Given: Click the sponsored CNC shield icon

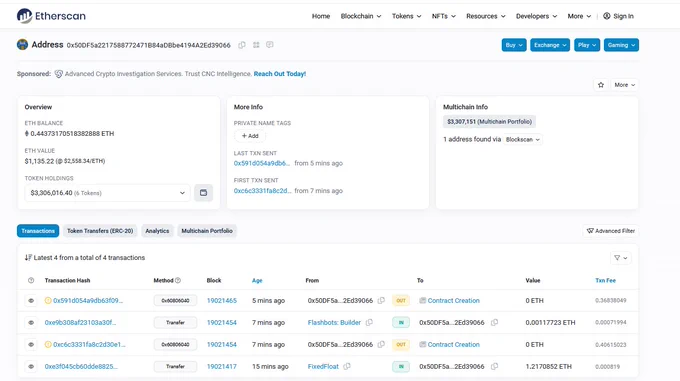Looking at the screenshot, I should (x=59, y=74).
